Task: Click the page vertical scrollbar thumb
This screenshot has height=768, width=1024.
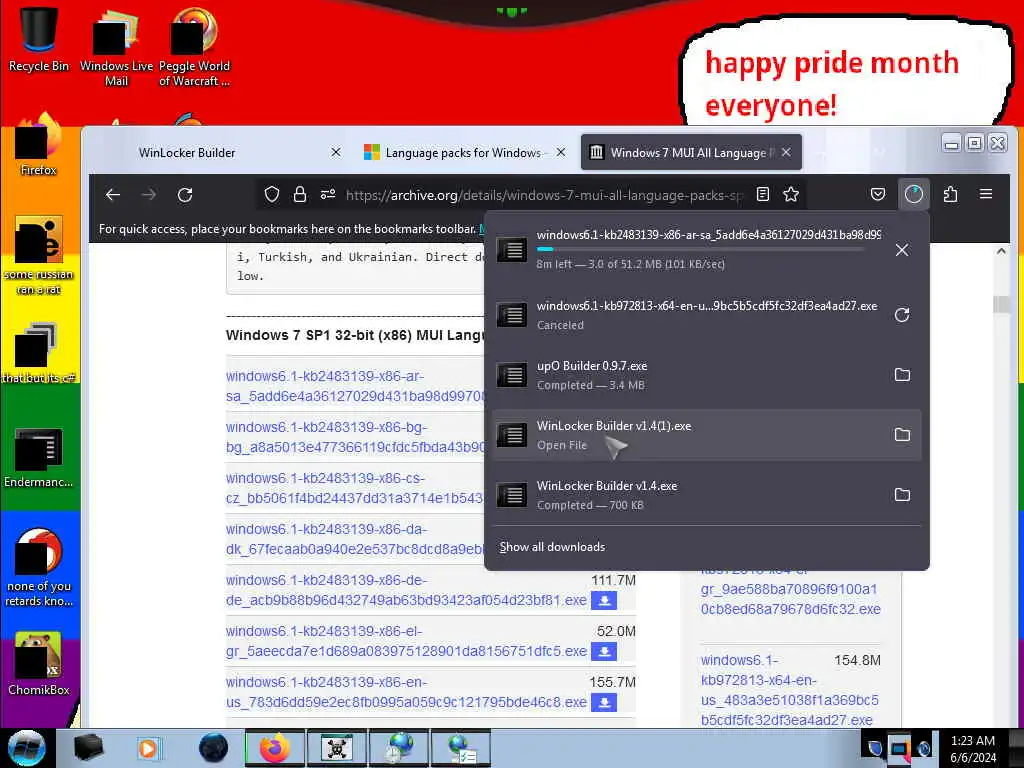Action: [x=1000, y=304]
